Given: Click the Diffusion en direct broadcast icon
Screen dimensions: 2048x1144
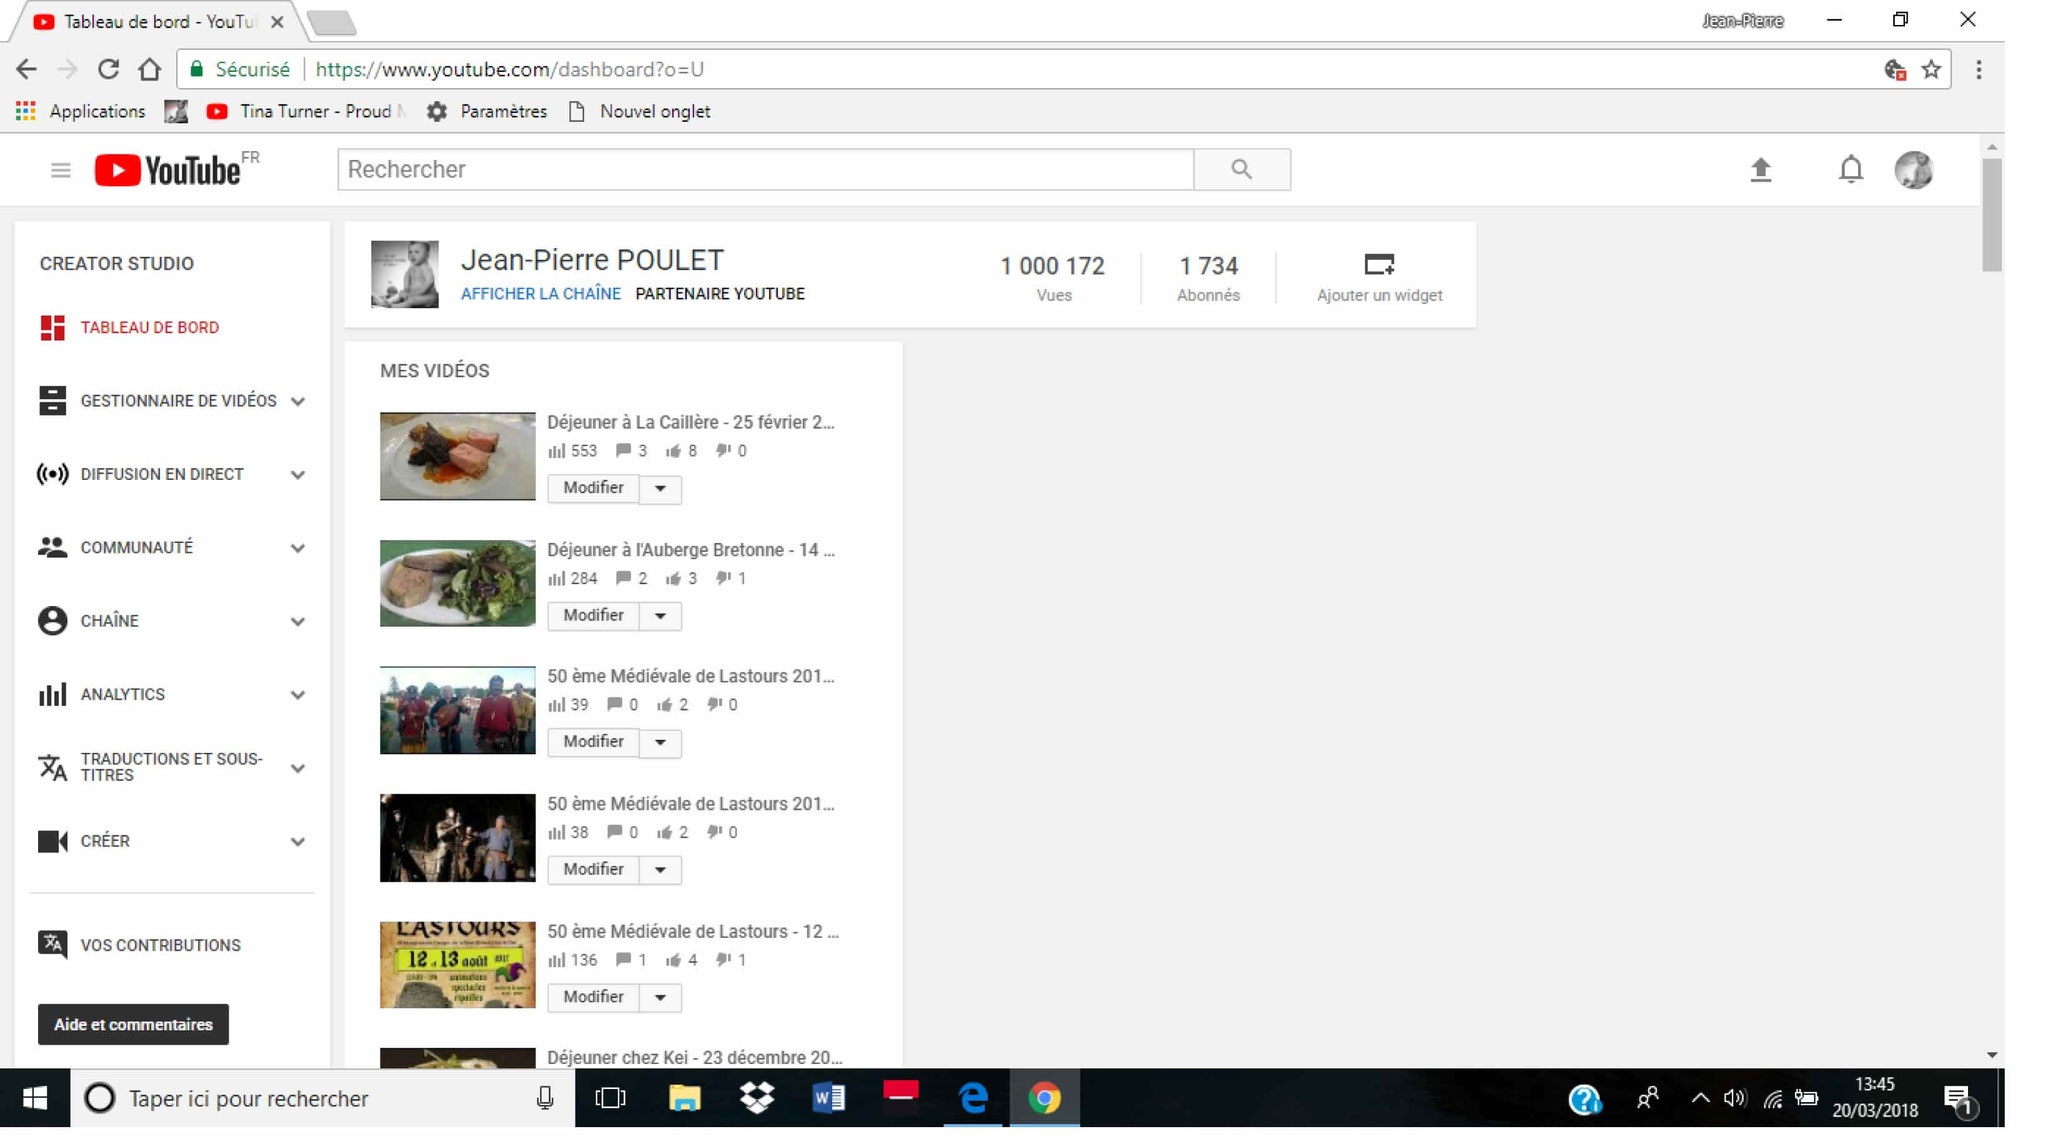Looking at the screenshot, I should 52,474.
